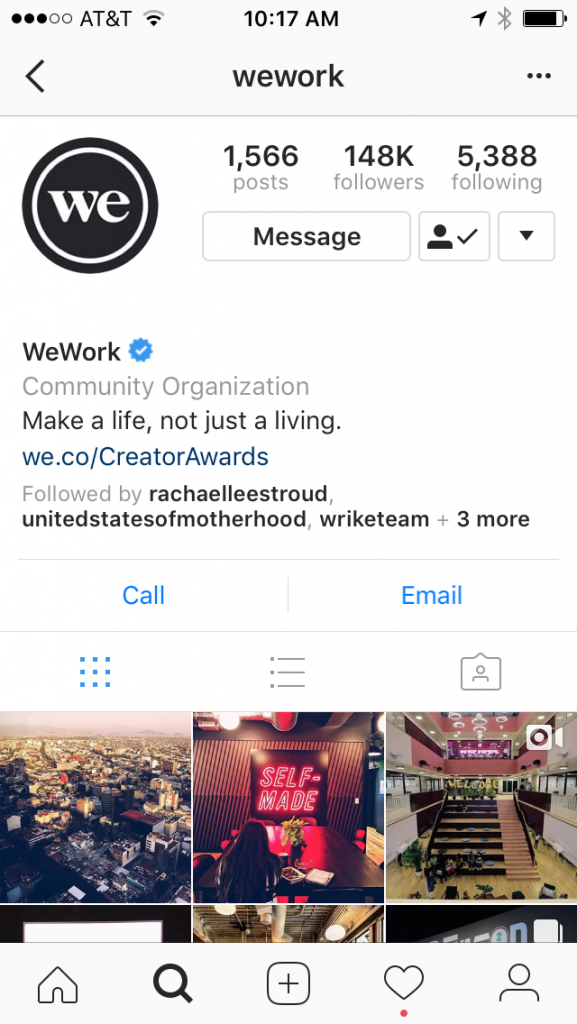This screenshot has width=577, height=1024.
Task: Go to your own profile icon
Action: 519,984
